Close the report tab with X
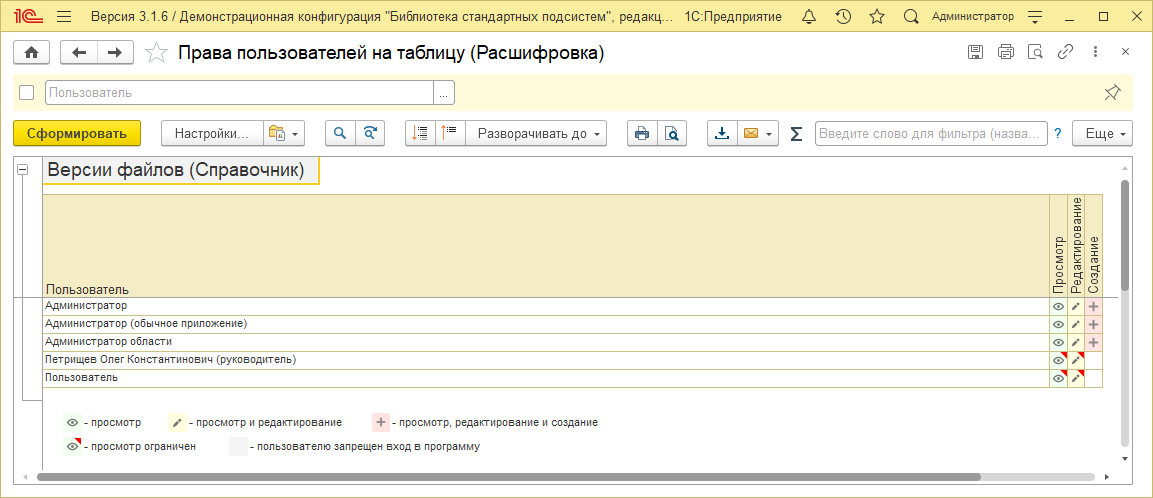Screen dimensions: 1153x498 (1125, 51)
